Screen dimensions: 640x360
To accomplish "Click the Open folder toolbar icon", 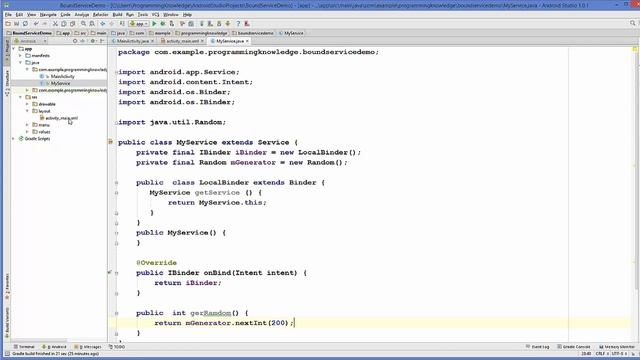I will (x=8, y=24).
